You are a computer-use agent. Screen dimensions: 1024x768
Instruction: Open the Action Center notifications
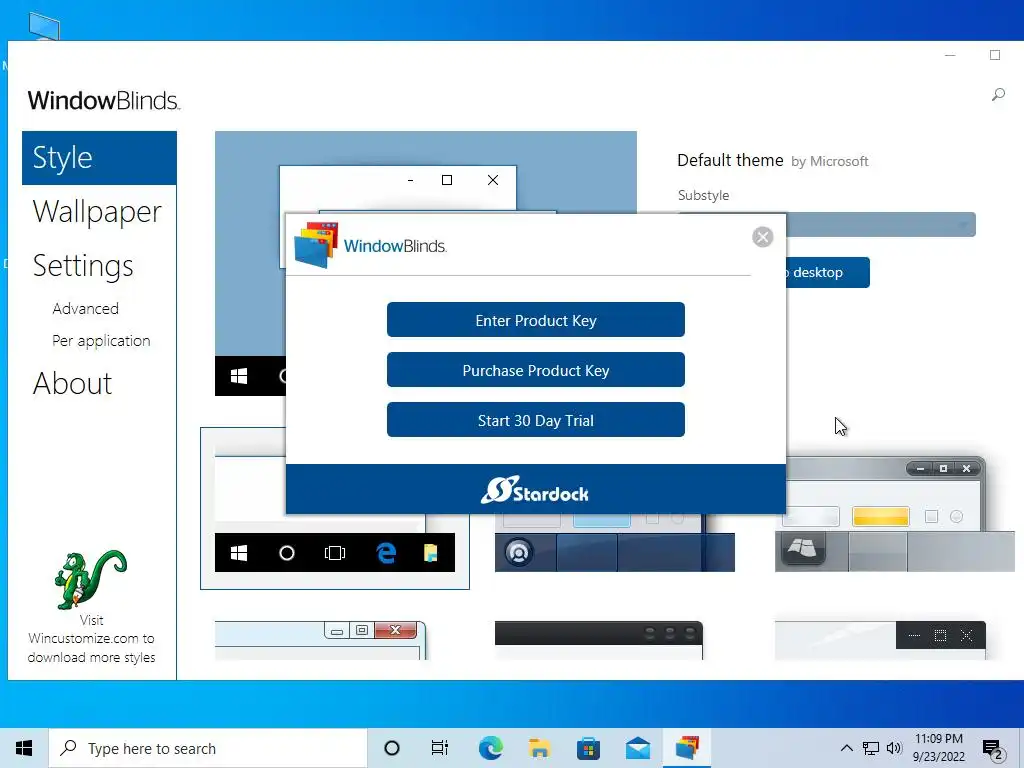pos(993,749)
